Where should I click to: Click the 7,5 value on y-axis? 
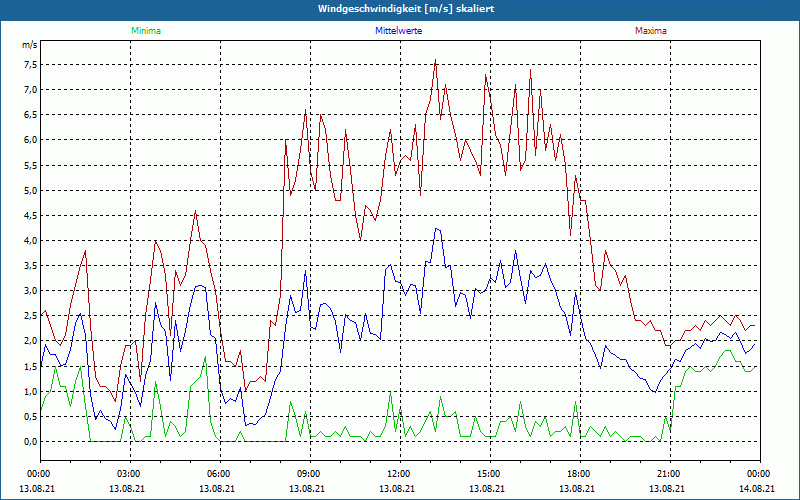pyautogui.click(x=29, y=64)
